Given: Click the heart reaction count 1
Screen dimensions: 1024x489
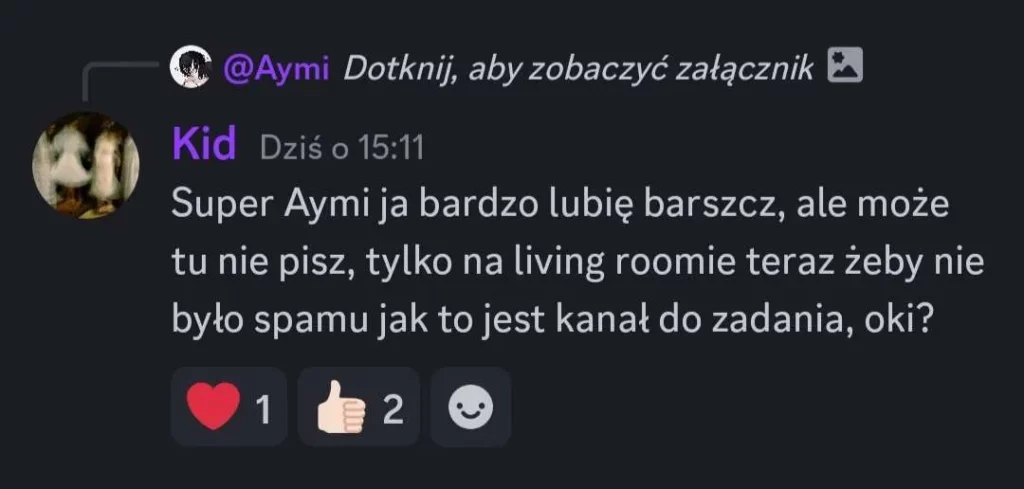Looking at the screenshot, I should (x=263, y=411).
